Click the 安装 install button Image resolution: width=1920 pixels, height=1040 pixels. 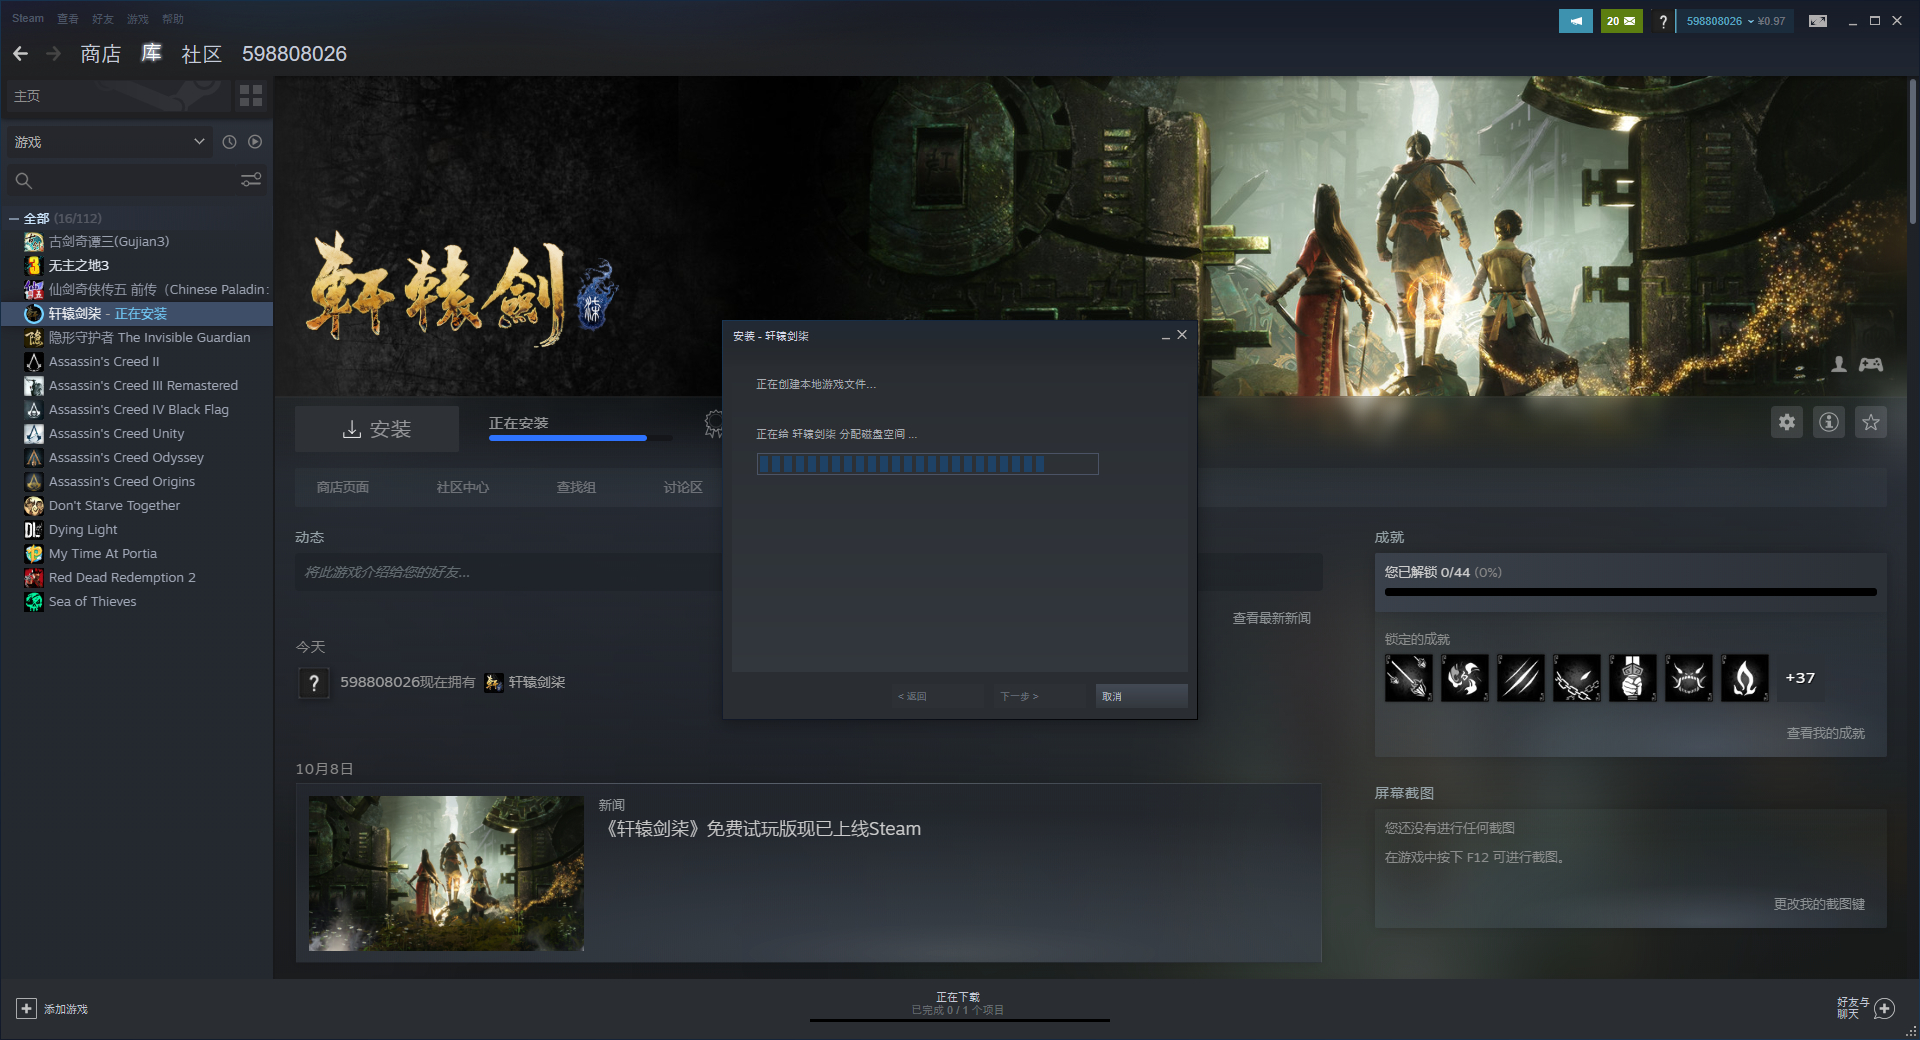(377, 429)
